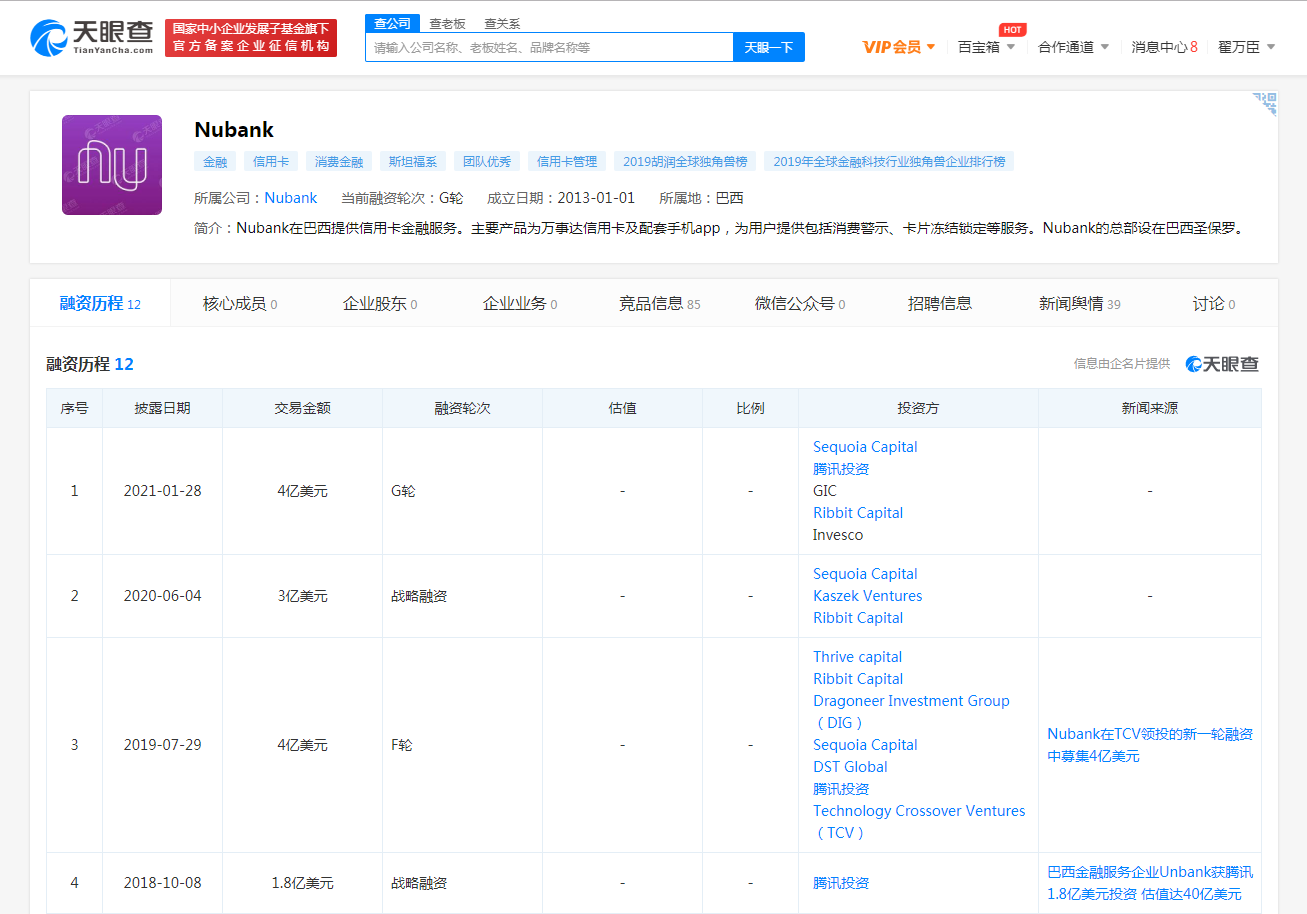Screen dimensions: 1307x914
Task: Click the 天眼查 logo beside 信息由企名片提供
Action: (1222, 364)
